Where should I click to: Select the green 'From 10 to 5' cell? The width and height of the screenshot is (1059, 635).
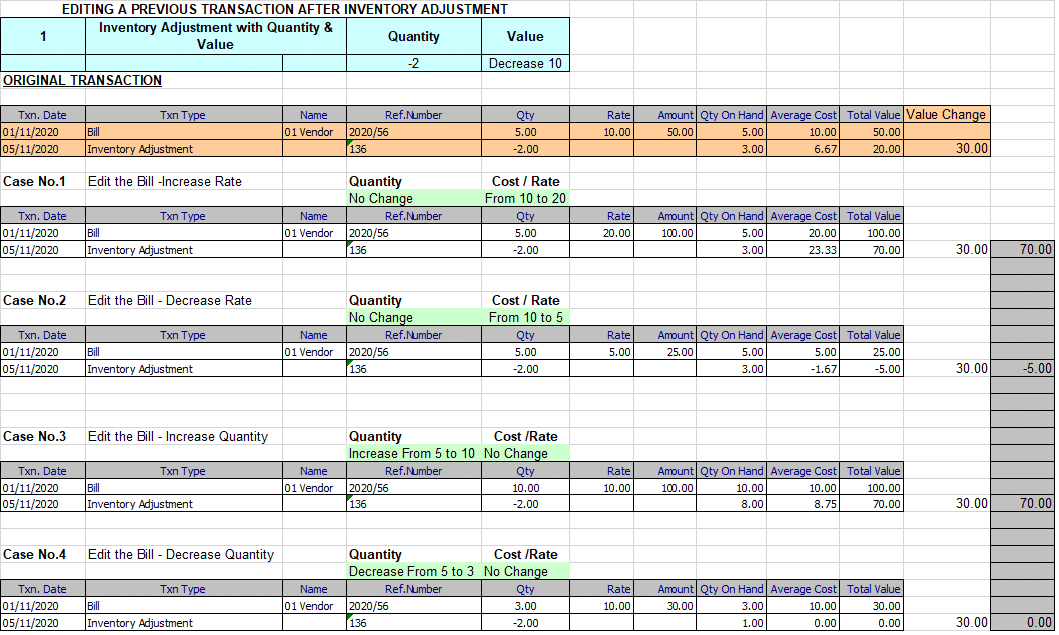pyautogui.click(x=525, y=318)
